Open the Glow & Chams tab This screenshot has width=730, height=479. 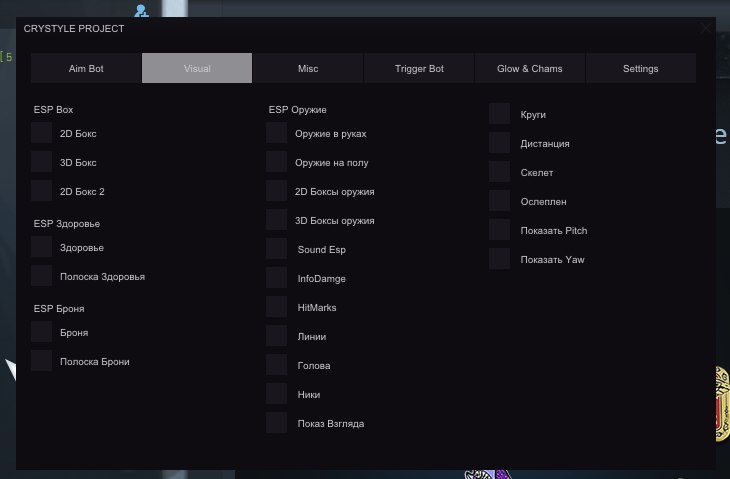[530, 68]
